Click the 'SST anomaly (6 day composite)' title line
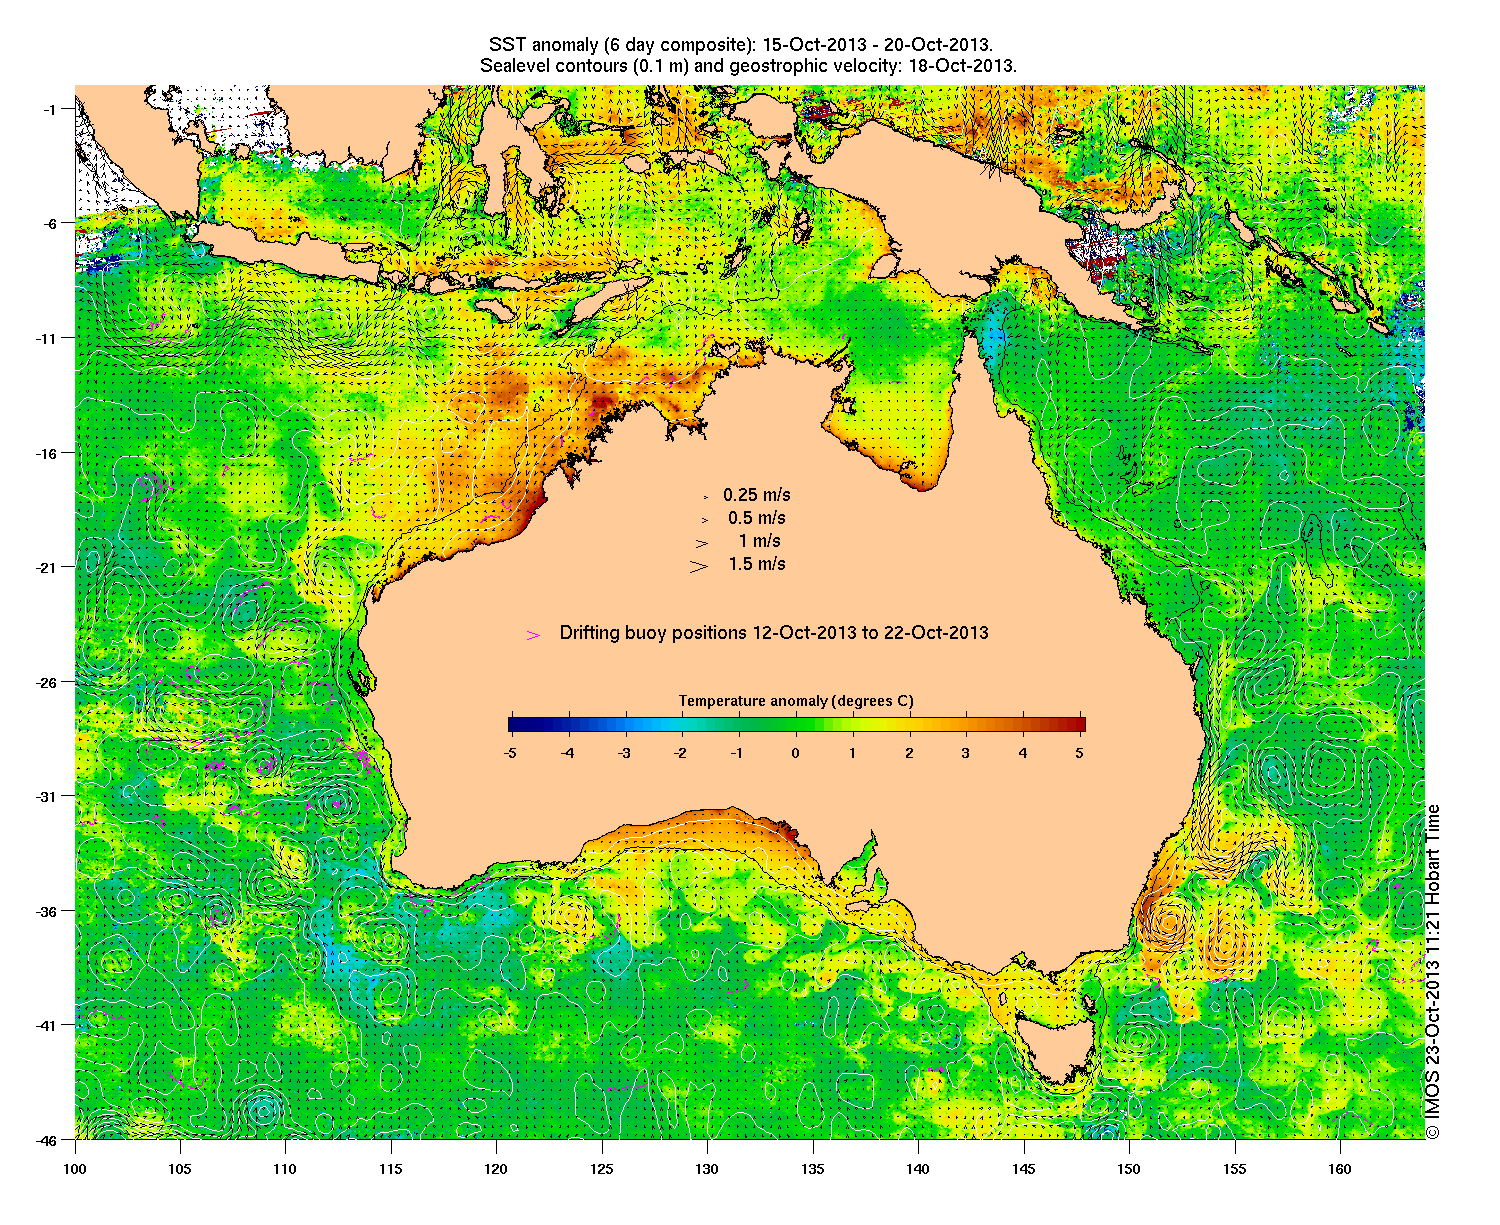Image resolution: width=1500 pixels, height=1225 pixels. coord(741,45)
